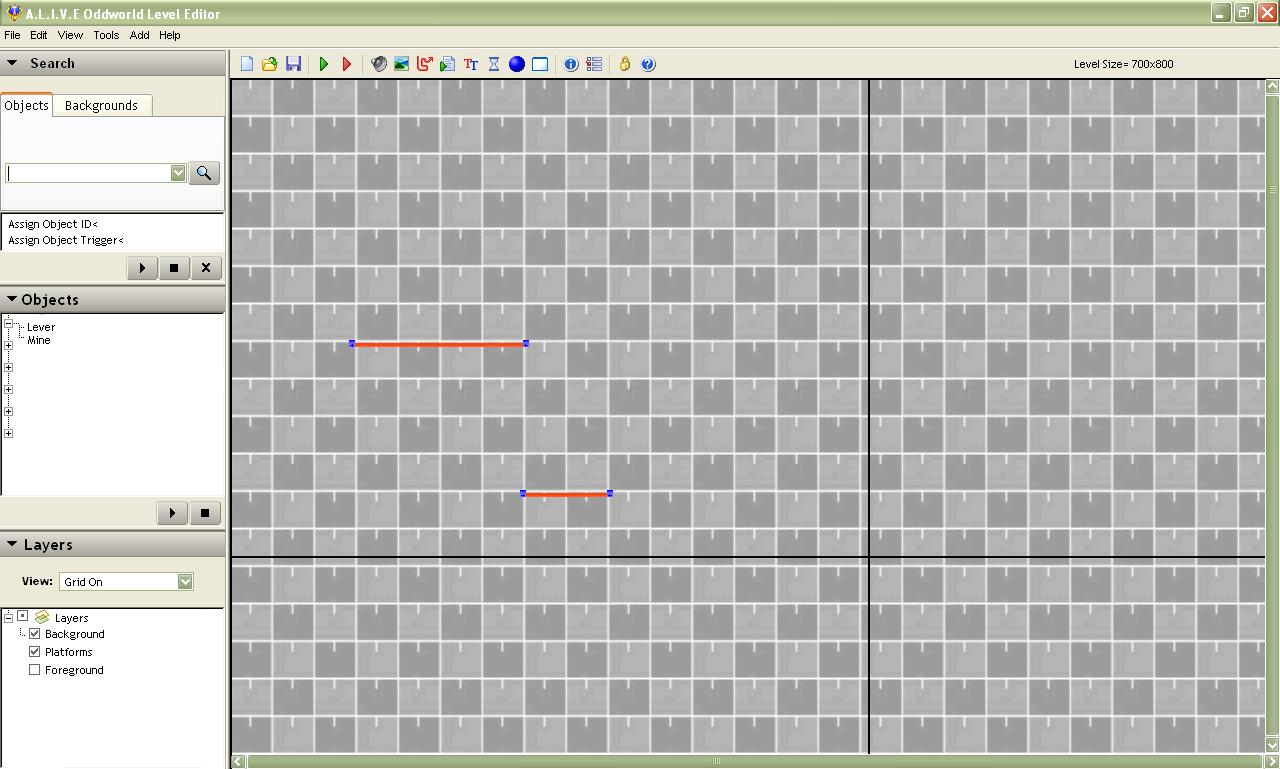
Task: Enable the Foreground layer checkbox
Action: 35,670
